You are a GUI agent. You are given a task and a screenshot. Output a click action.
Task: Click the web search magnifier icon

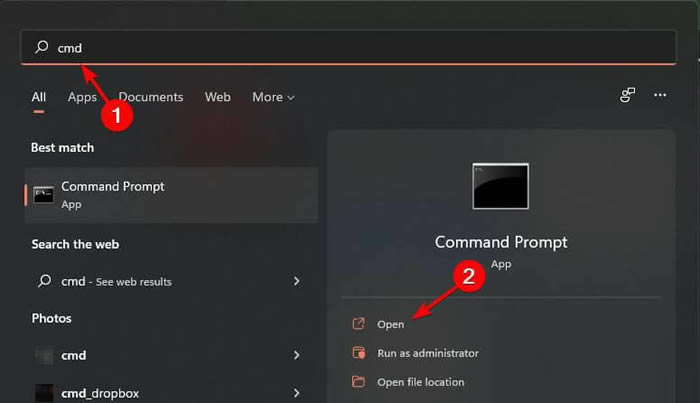45,281
